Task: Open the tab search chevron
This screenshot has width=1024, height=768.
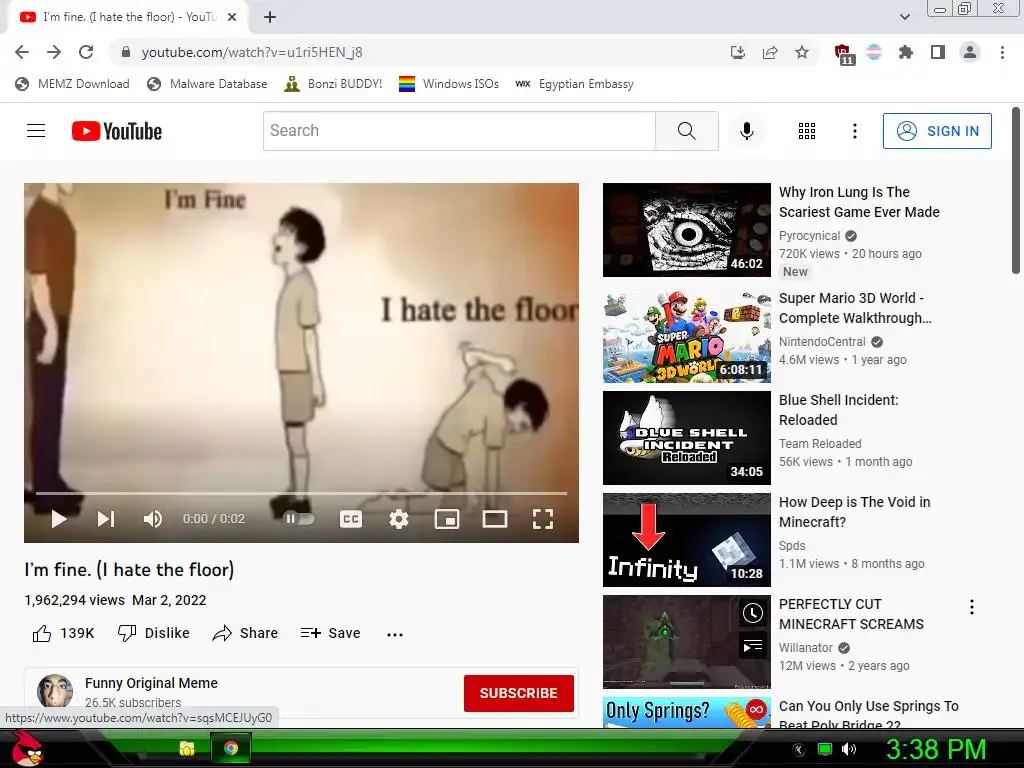Action: pyautogui.click(x=904, y=17)
